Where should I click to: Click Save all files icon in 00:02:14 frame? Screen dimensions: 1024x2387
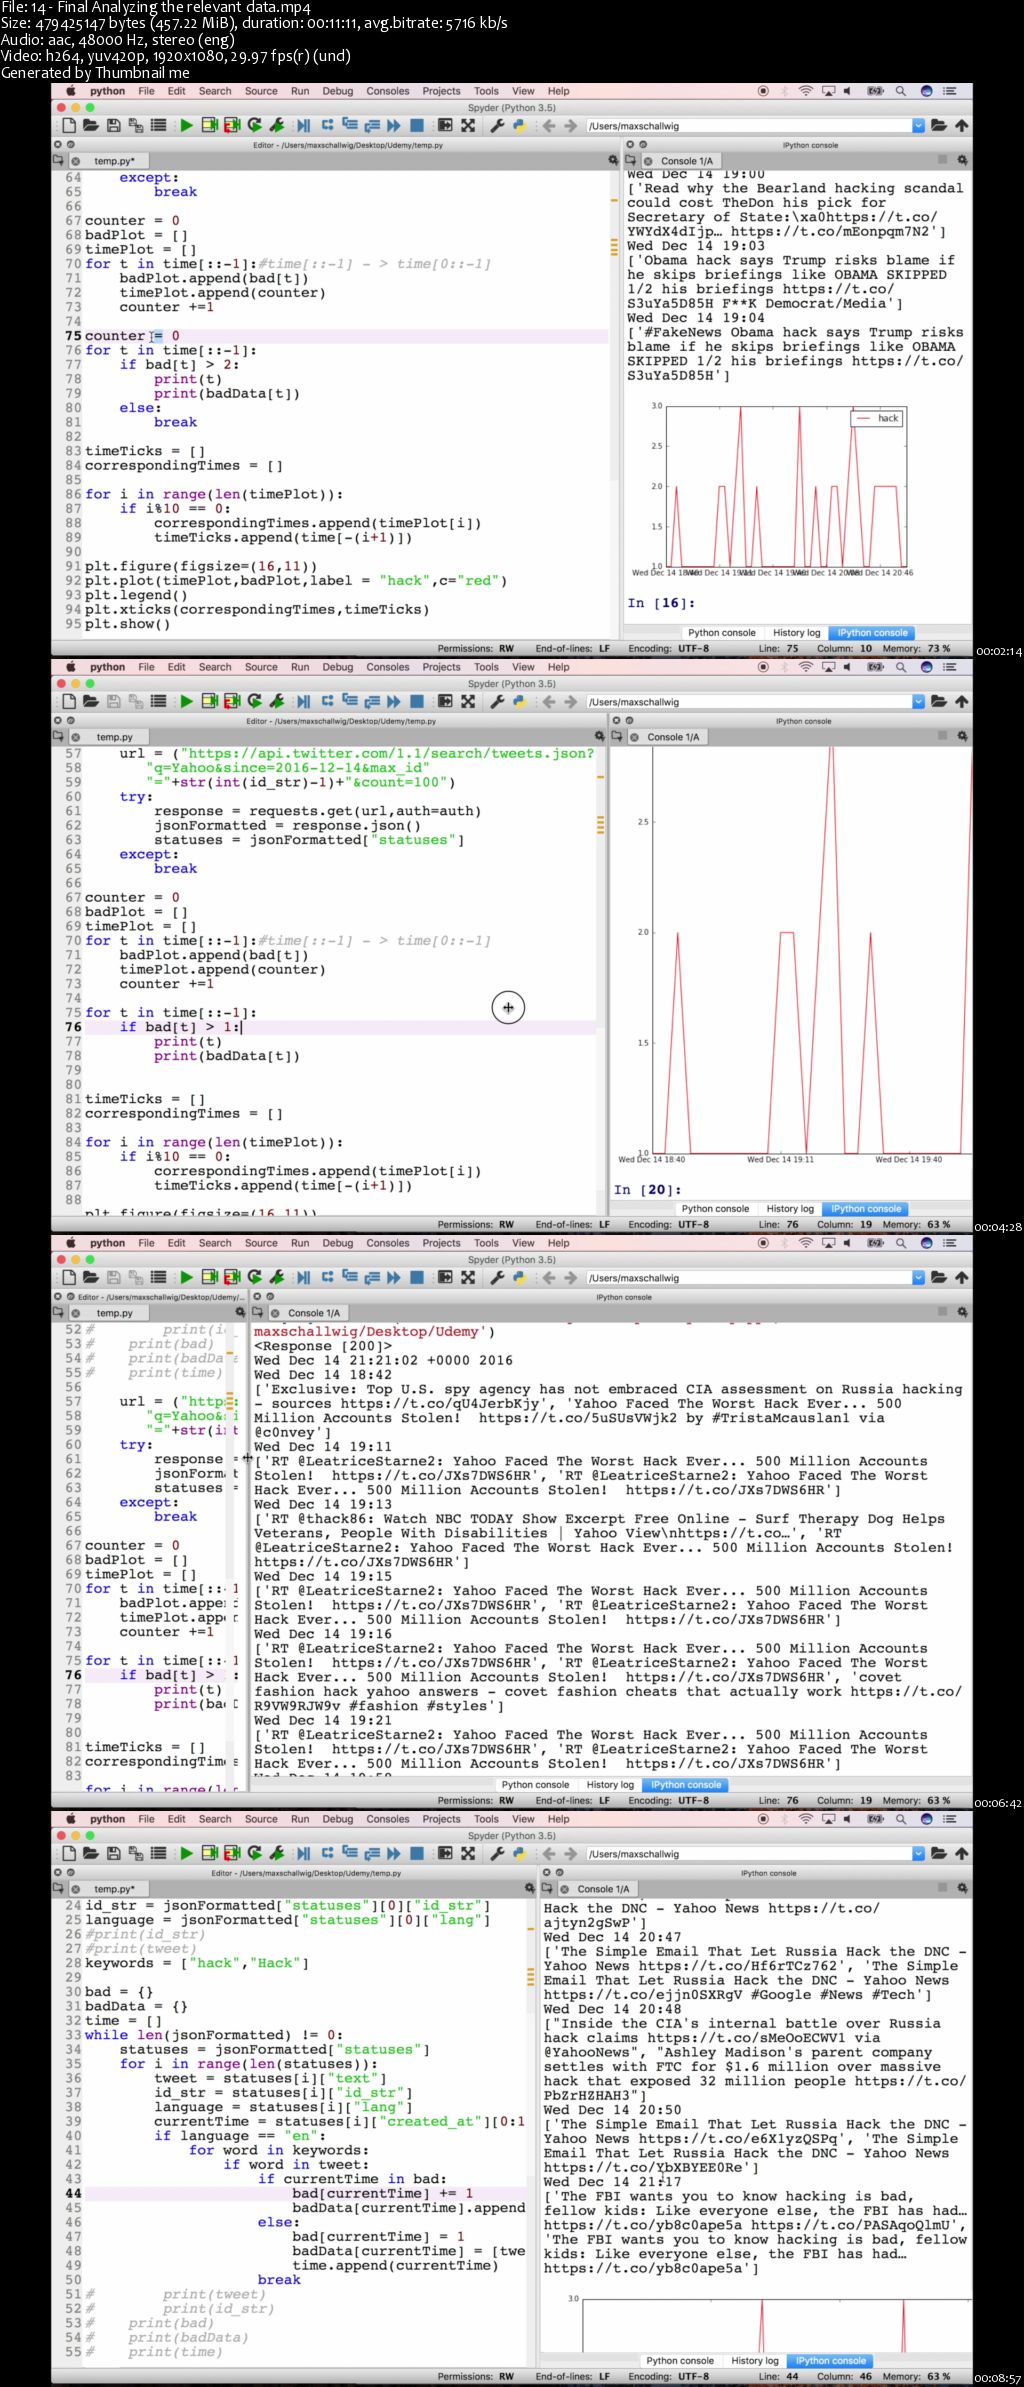135,126
